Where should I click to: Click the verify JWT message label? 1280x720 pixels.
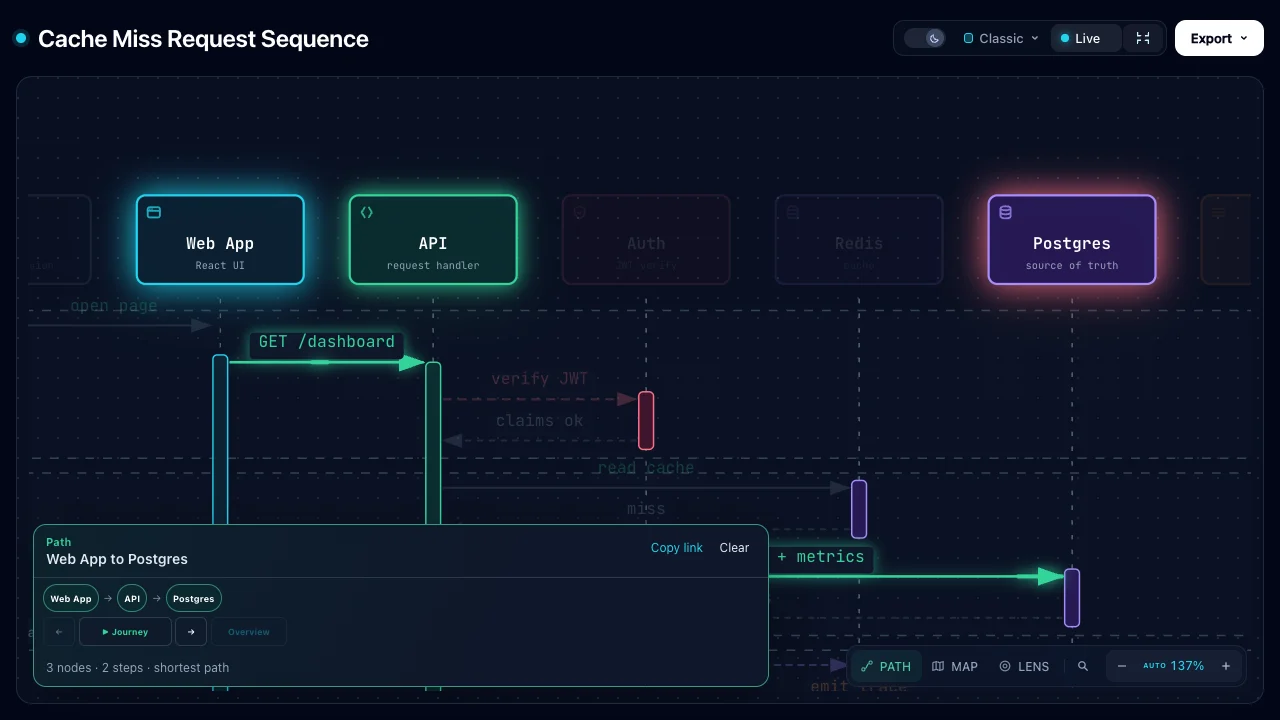(540, 379)
